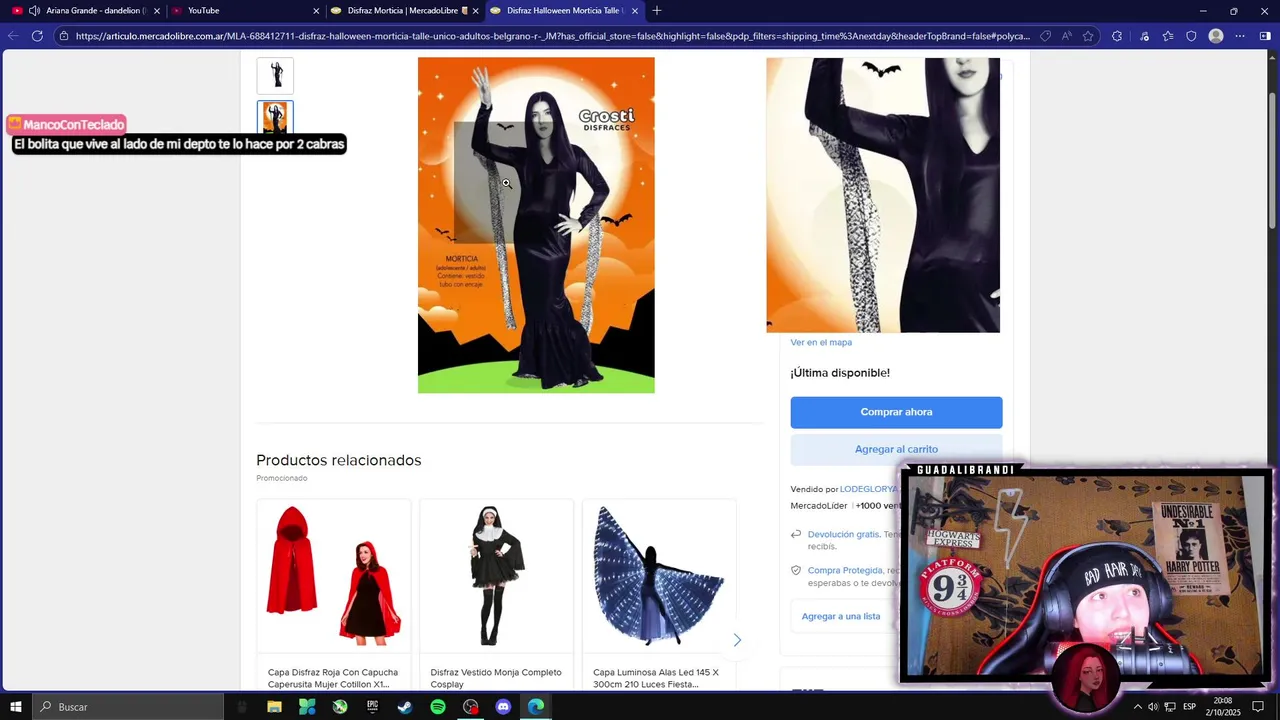Open Ver en el mapa link
The width and height of the screenshot is (1280, 720).
point(821,342)
